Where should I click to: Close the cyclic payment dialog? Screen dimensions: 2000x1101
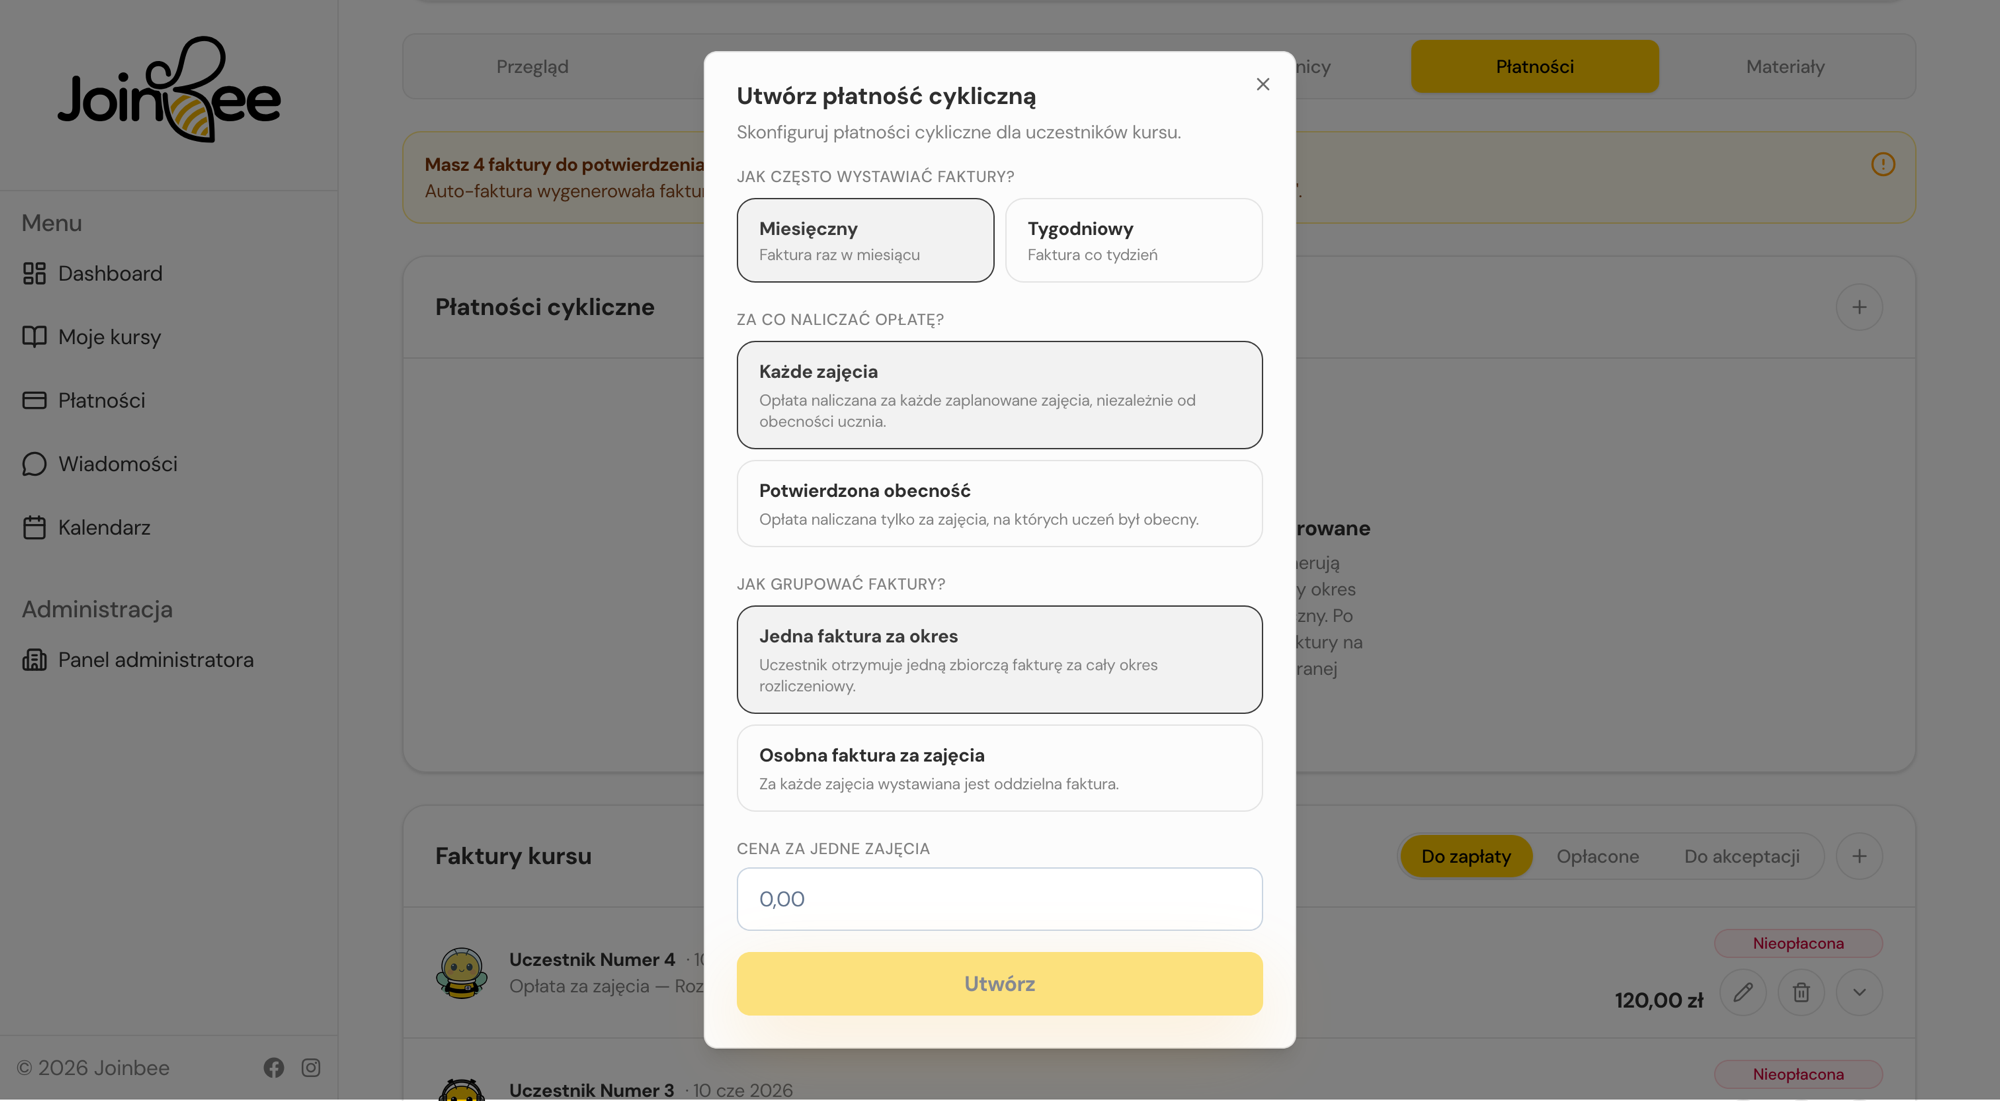(x=1263, y=84)
